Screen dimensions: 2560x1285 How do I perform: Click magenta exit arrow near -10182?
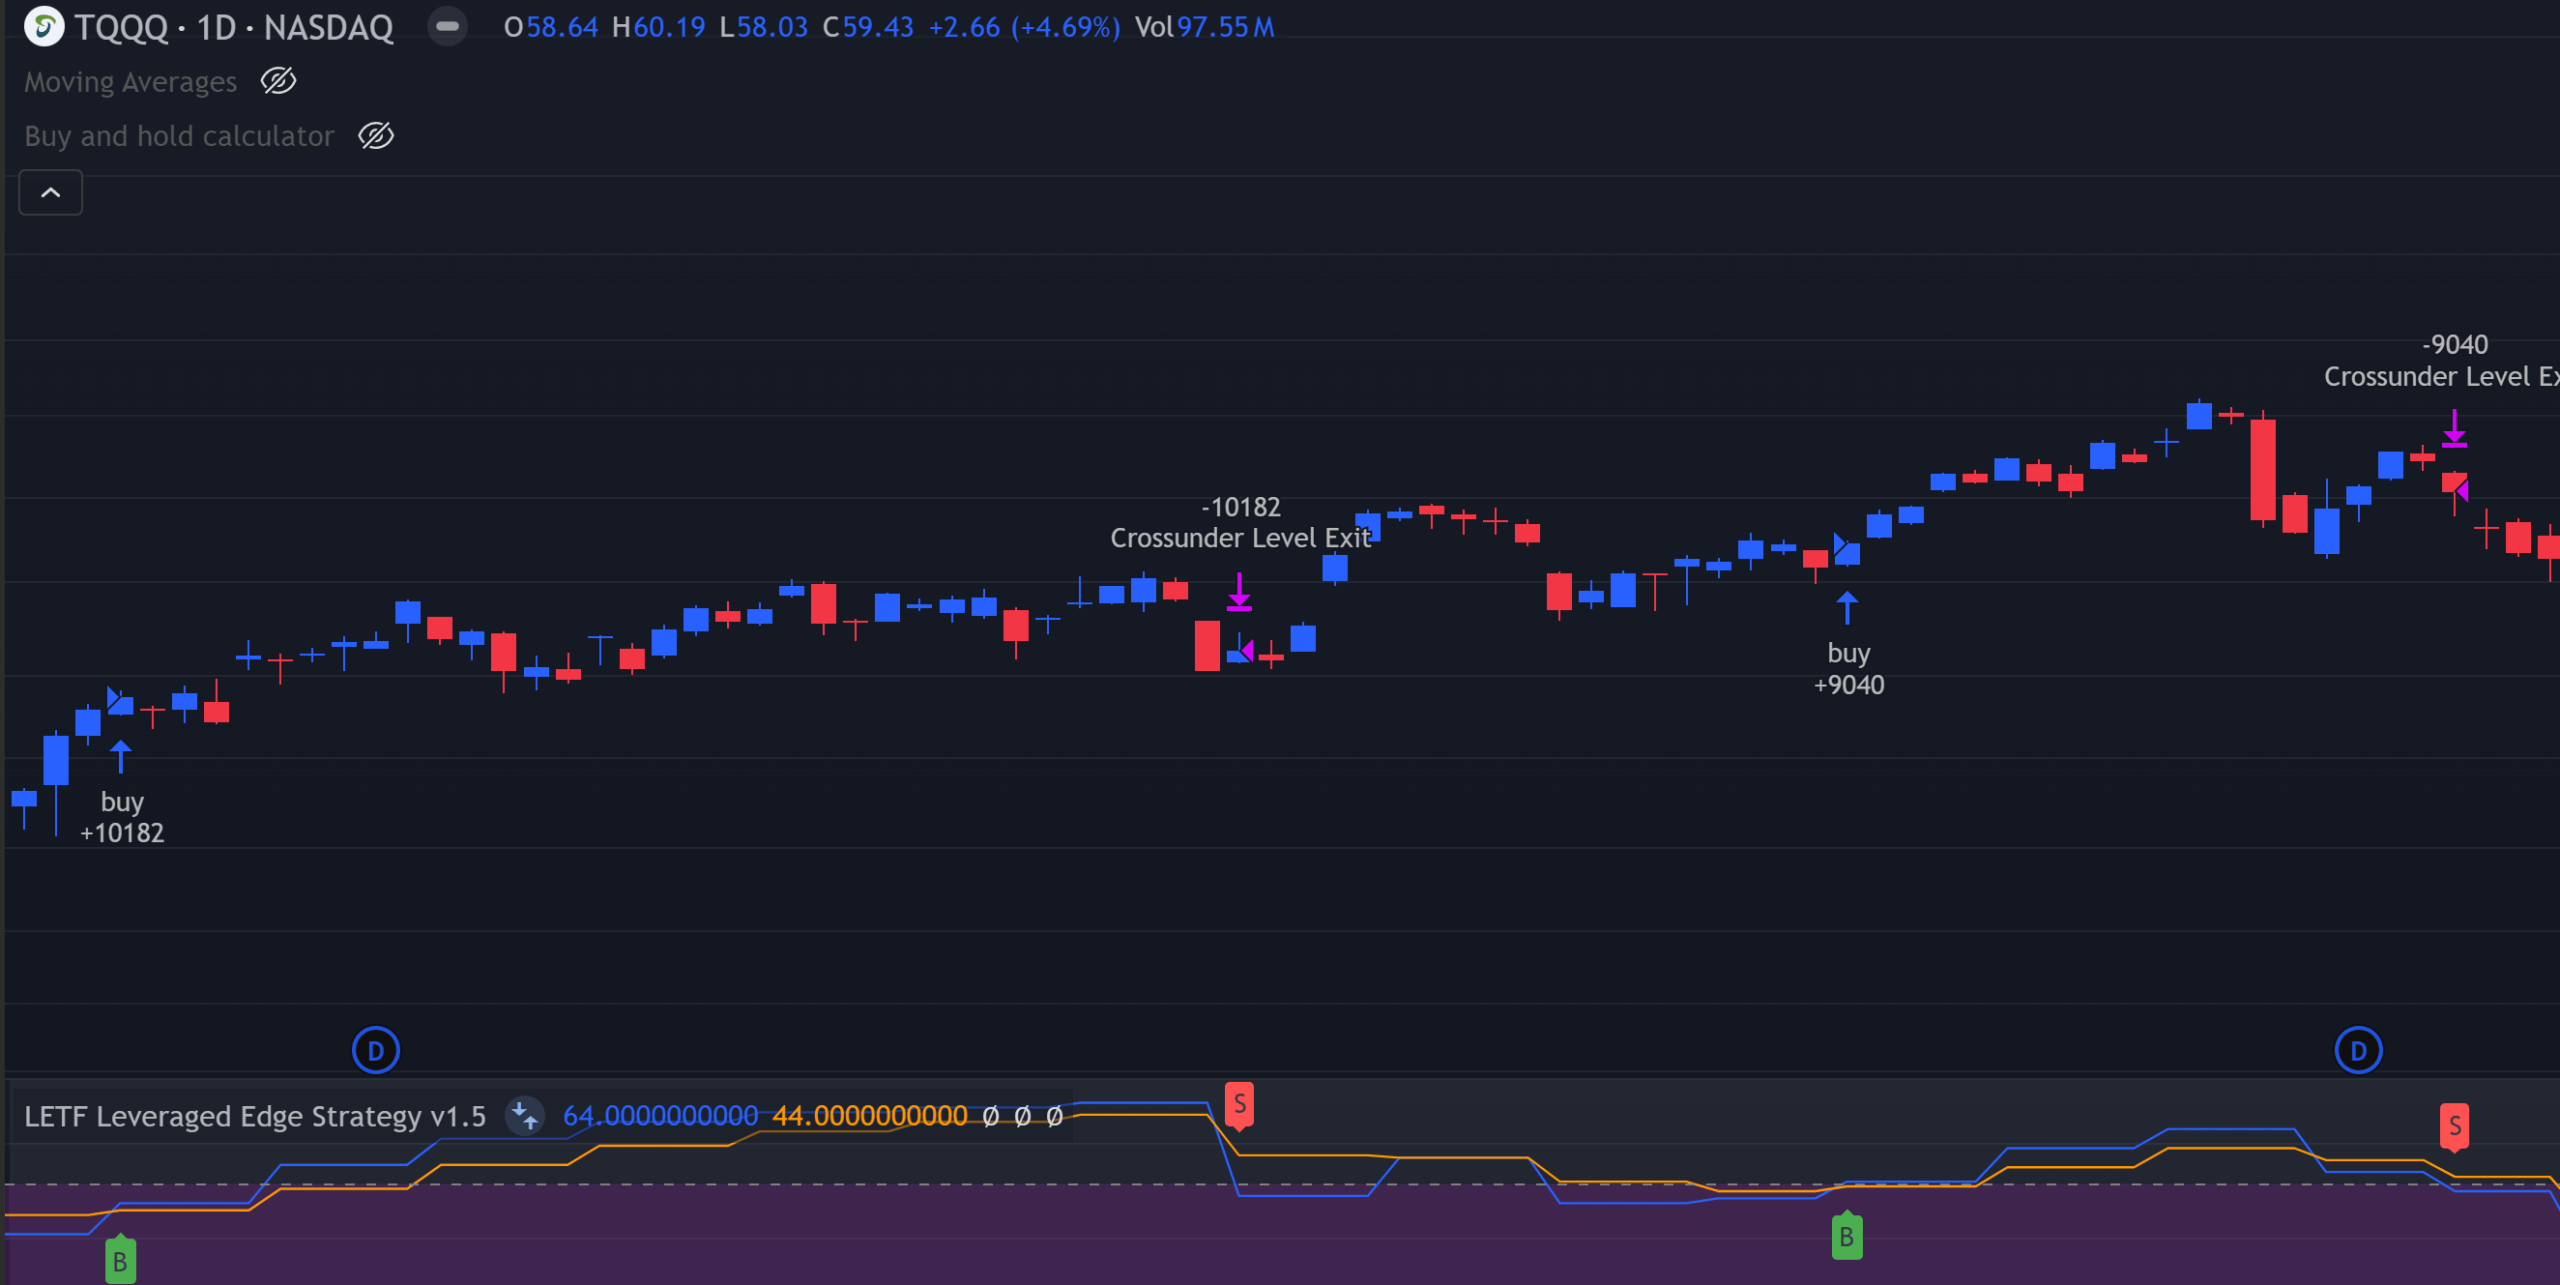point(1239,592)
